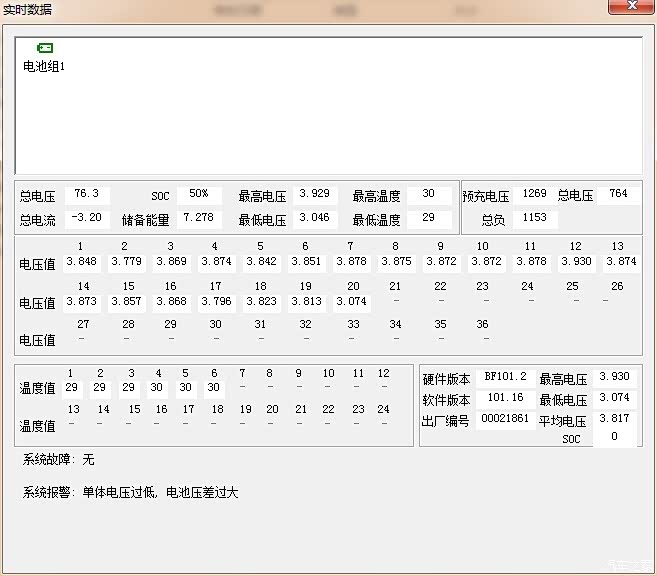657x576 pixels.
Task: Select the SOC field showing 50%
Action: tap(199, 194)
